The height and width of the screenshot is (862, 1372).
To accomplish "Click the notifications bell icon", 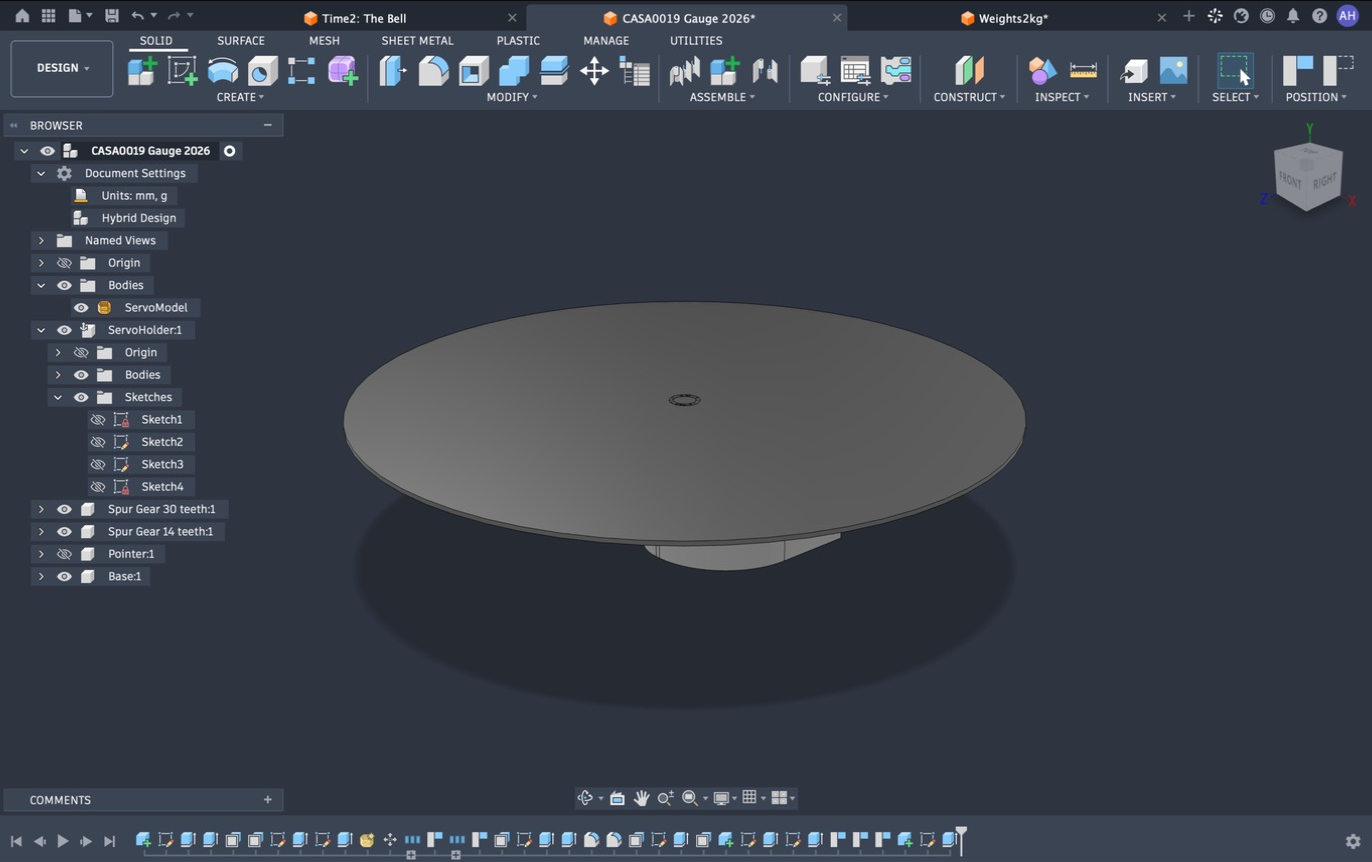I will [x=1293, y=16].
